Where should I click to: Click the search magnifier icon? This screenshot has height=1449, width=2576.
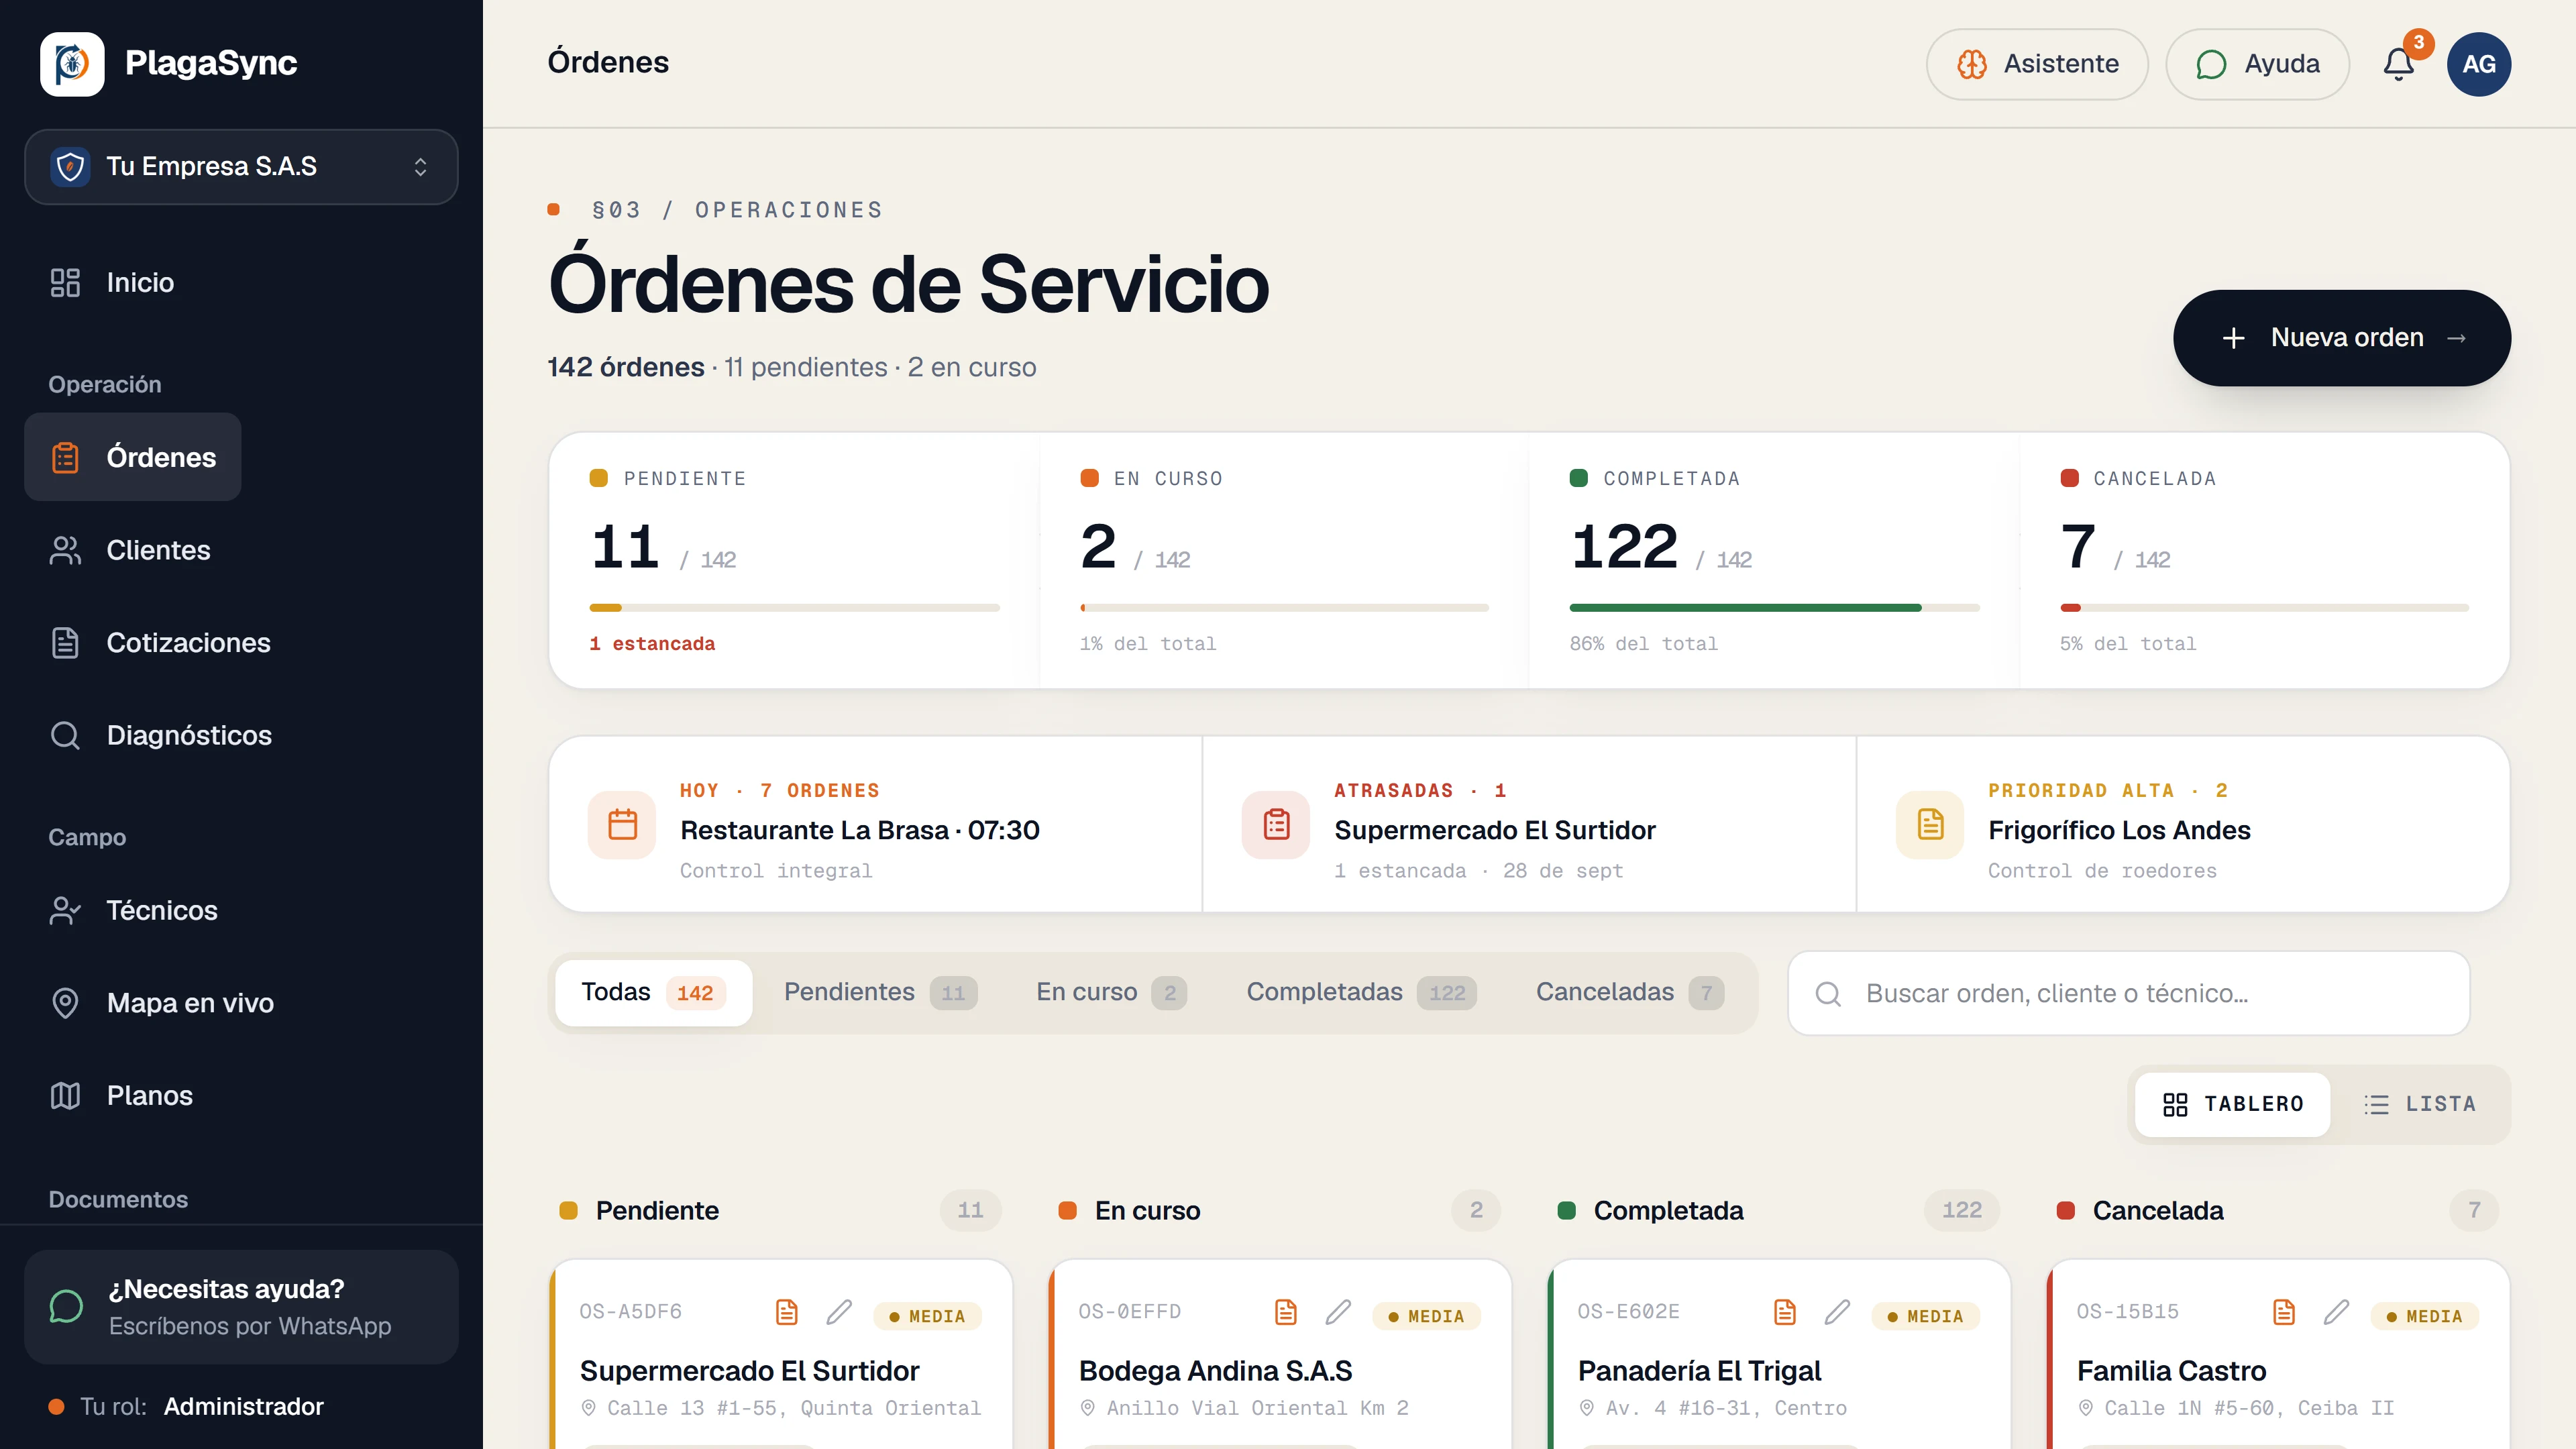tap(1828, 993)
